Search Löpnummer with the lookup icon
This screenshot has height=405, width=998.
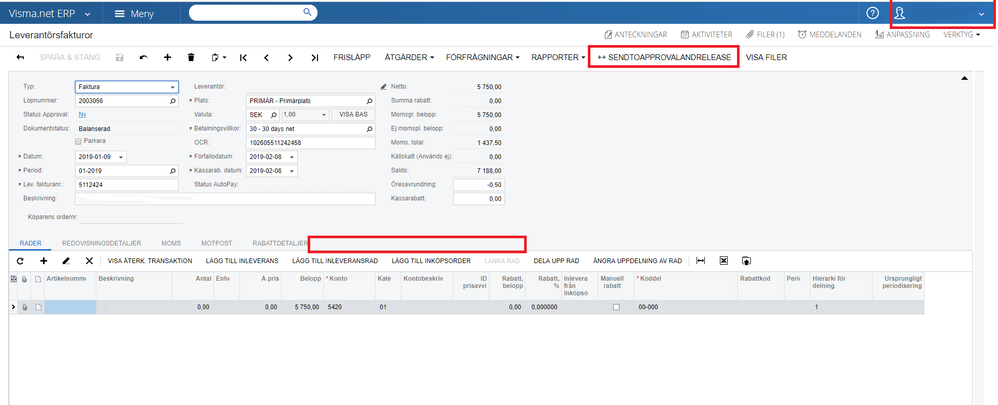click(x=173, y=101)
